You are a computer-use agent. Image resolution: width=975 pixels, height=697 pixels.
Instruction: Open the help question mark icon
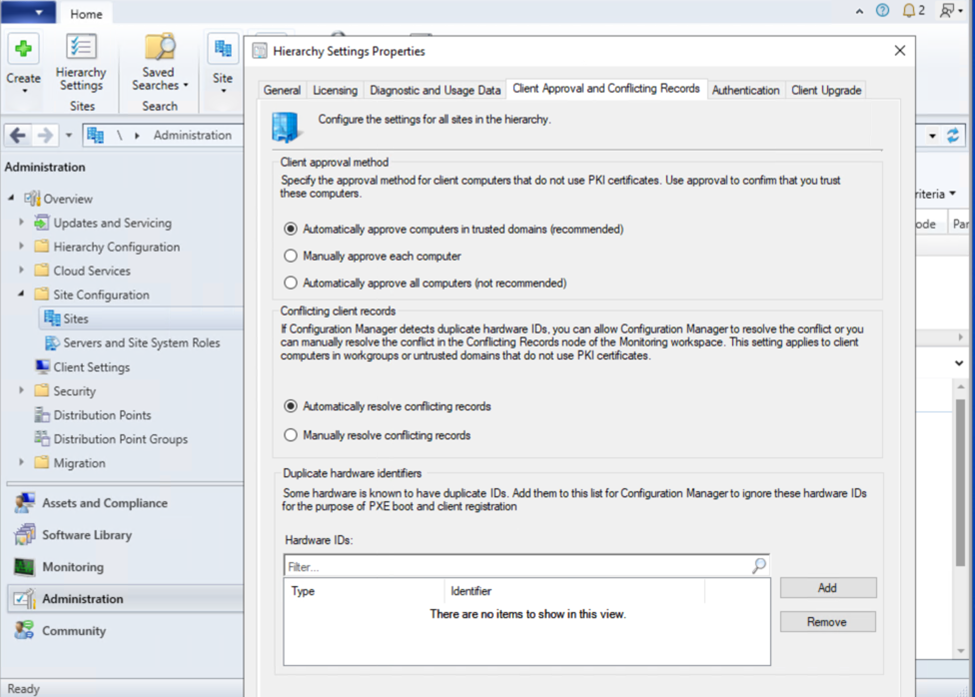pyautogui.click(x=882, y=11)
